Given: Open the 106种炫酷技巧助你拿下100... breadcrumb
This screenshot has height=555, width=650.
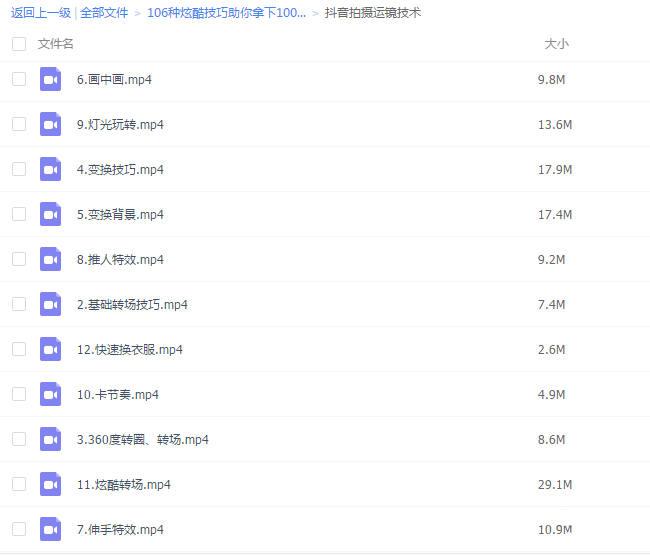Looking at the screenshot, I should (226, 13).
